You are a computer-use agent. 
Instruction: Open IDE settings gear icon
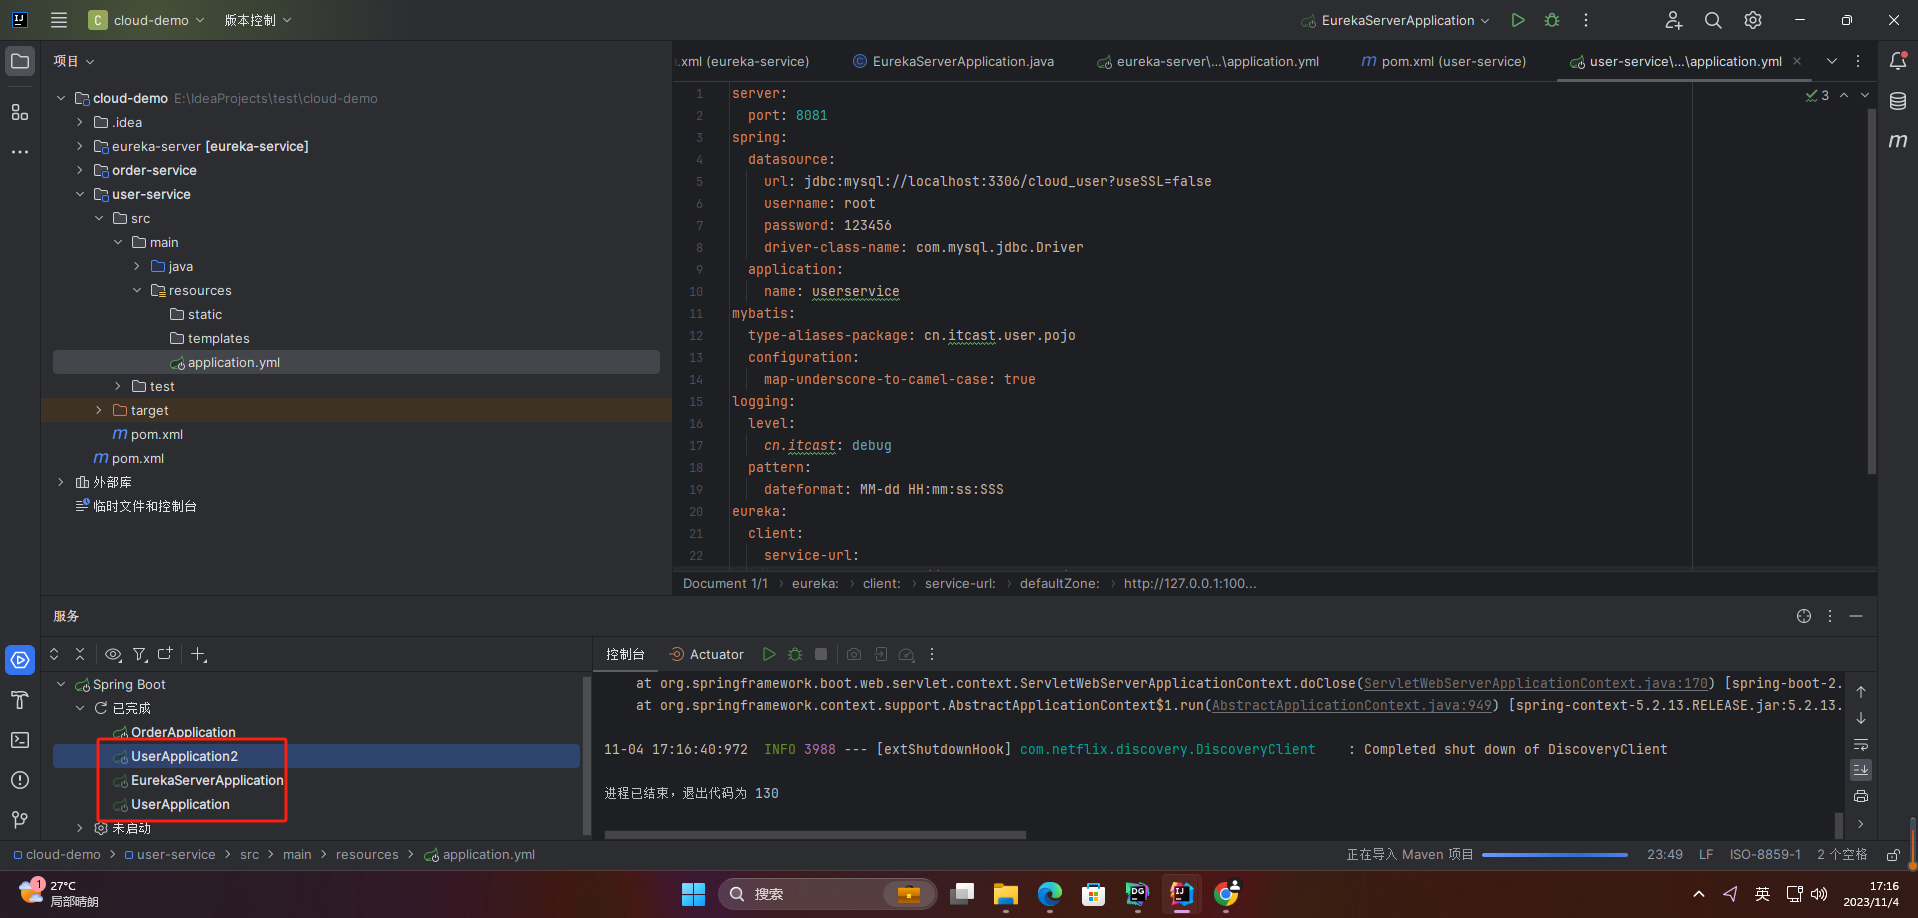tap(1753, 20)
